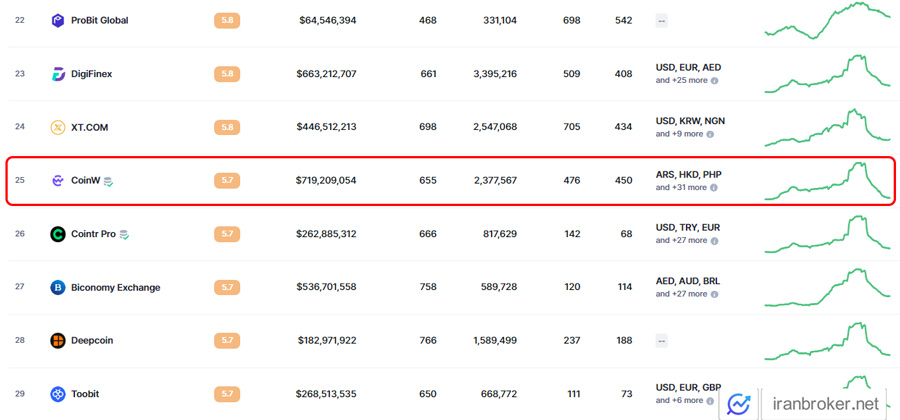Click the proof-of-reserves badge next to Cointr Pro
Screen dimensions: 900x420
pyautogui.click(x=125, y=235)
